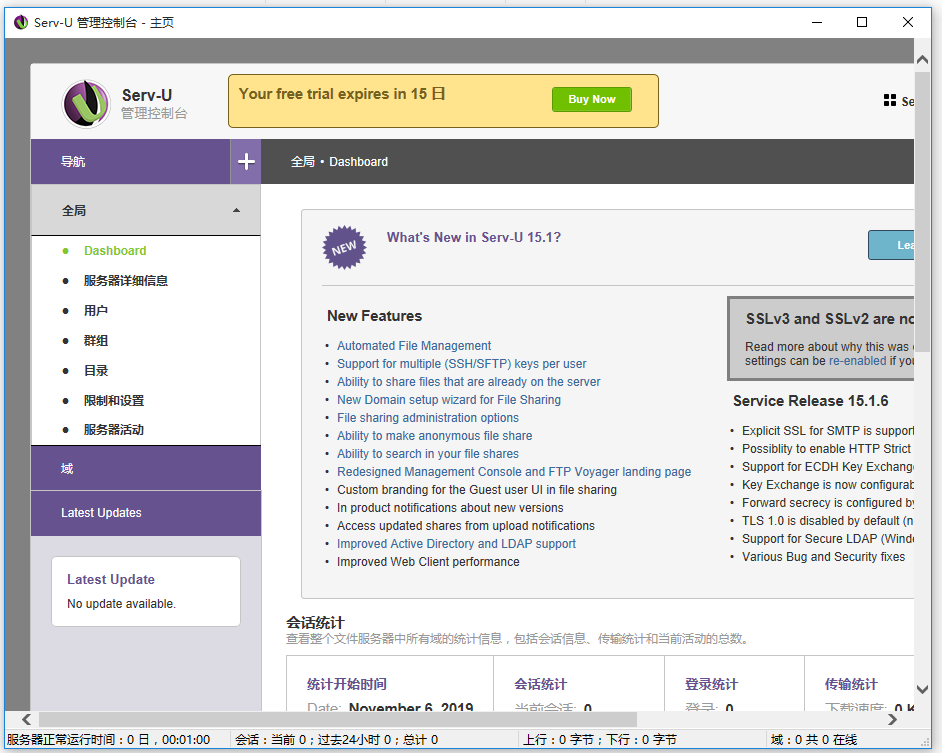Select 群组 in the navigation panel
942x753 pixels.
pos(95,340)
